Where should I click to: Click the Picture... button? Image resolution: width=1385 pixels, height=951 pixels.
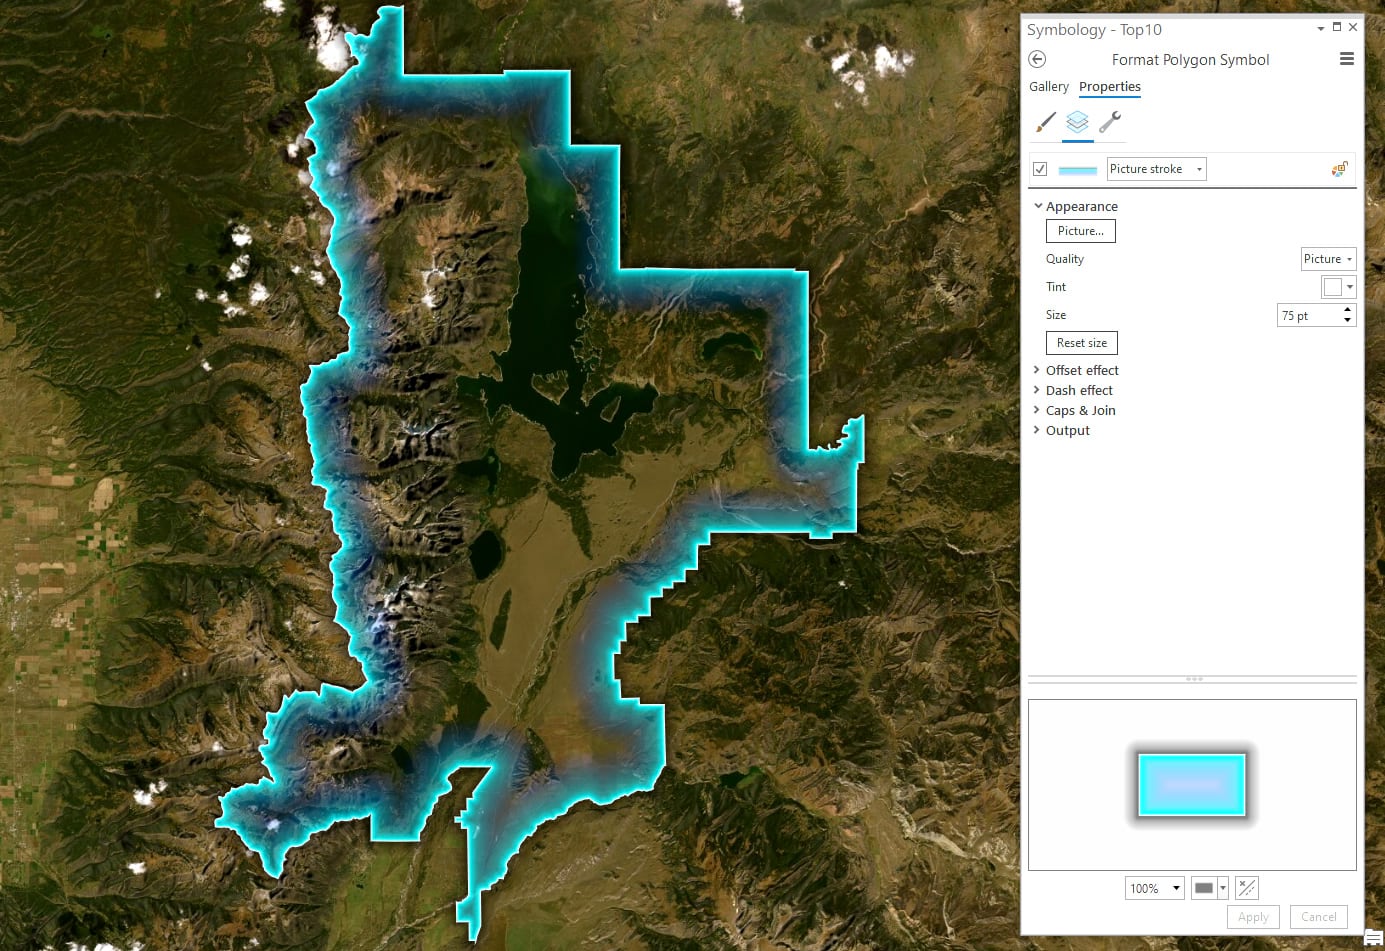(1081, 231)
